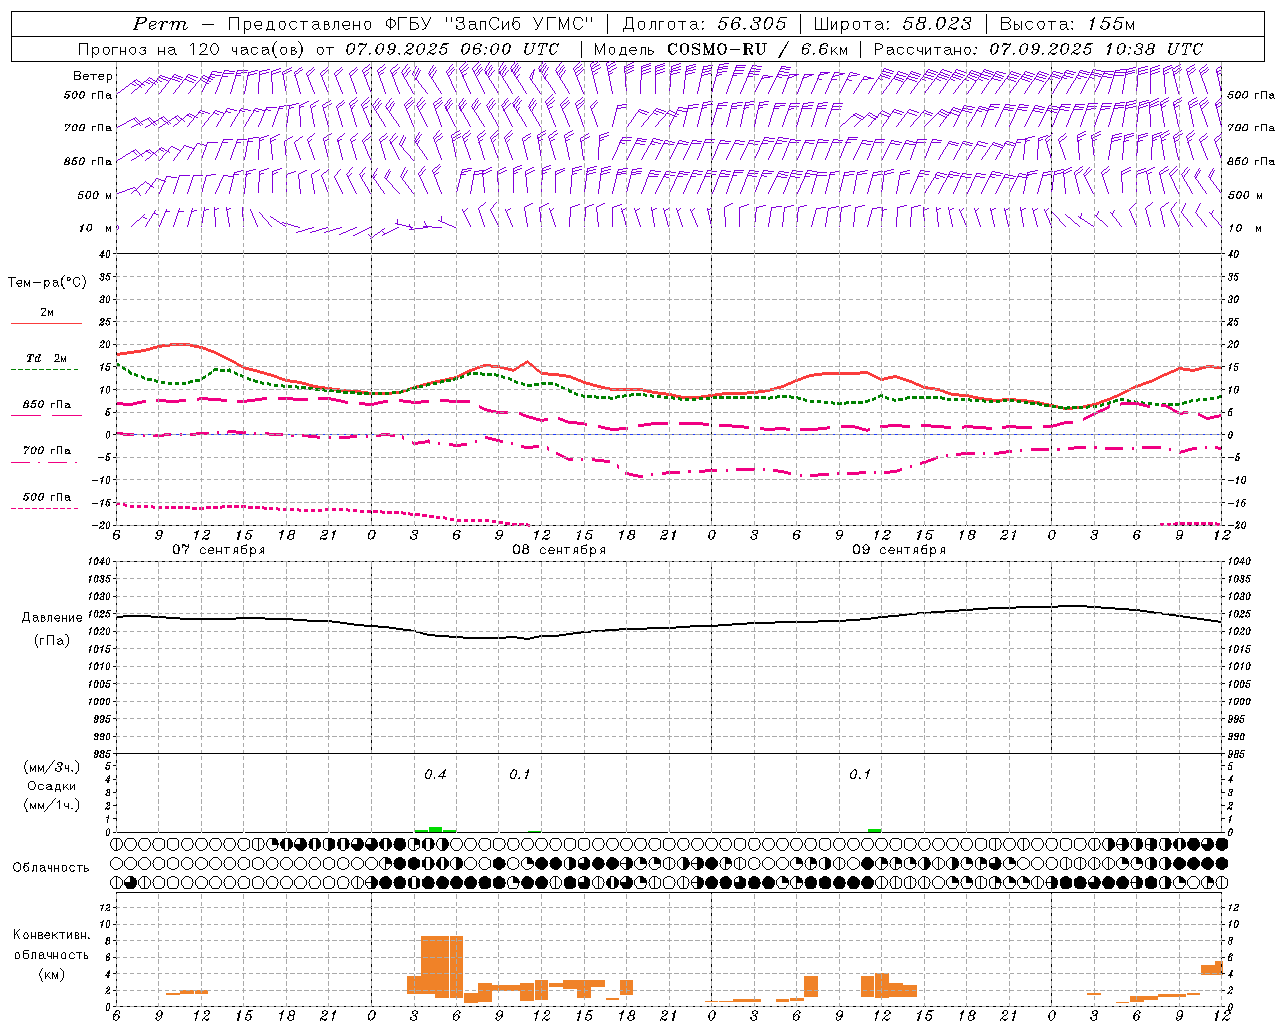Click the "Давление" pressure panel label

(52, 618)
